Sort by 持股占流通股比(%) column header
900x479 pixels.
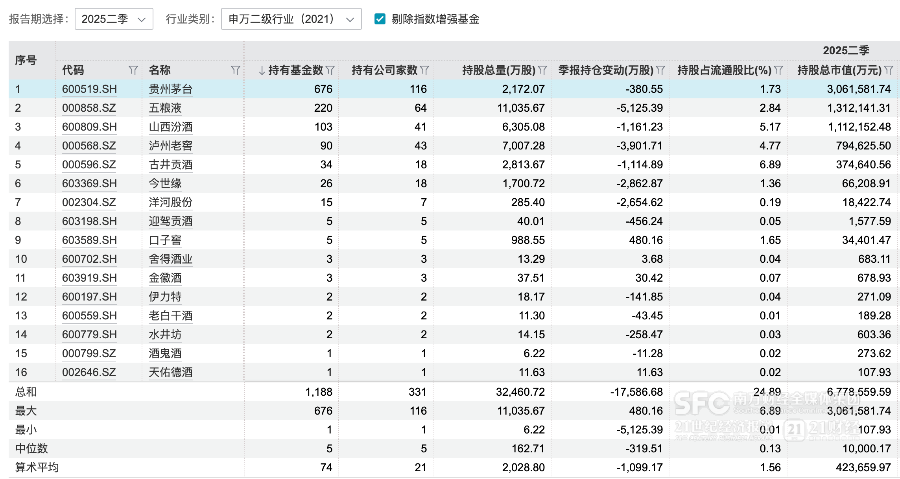724,70
